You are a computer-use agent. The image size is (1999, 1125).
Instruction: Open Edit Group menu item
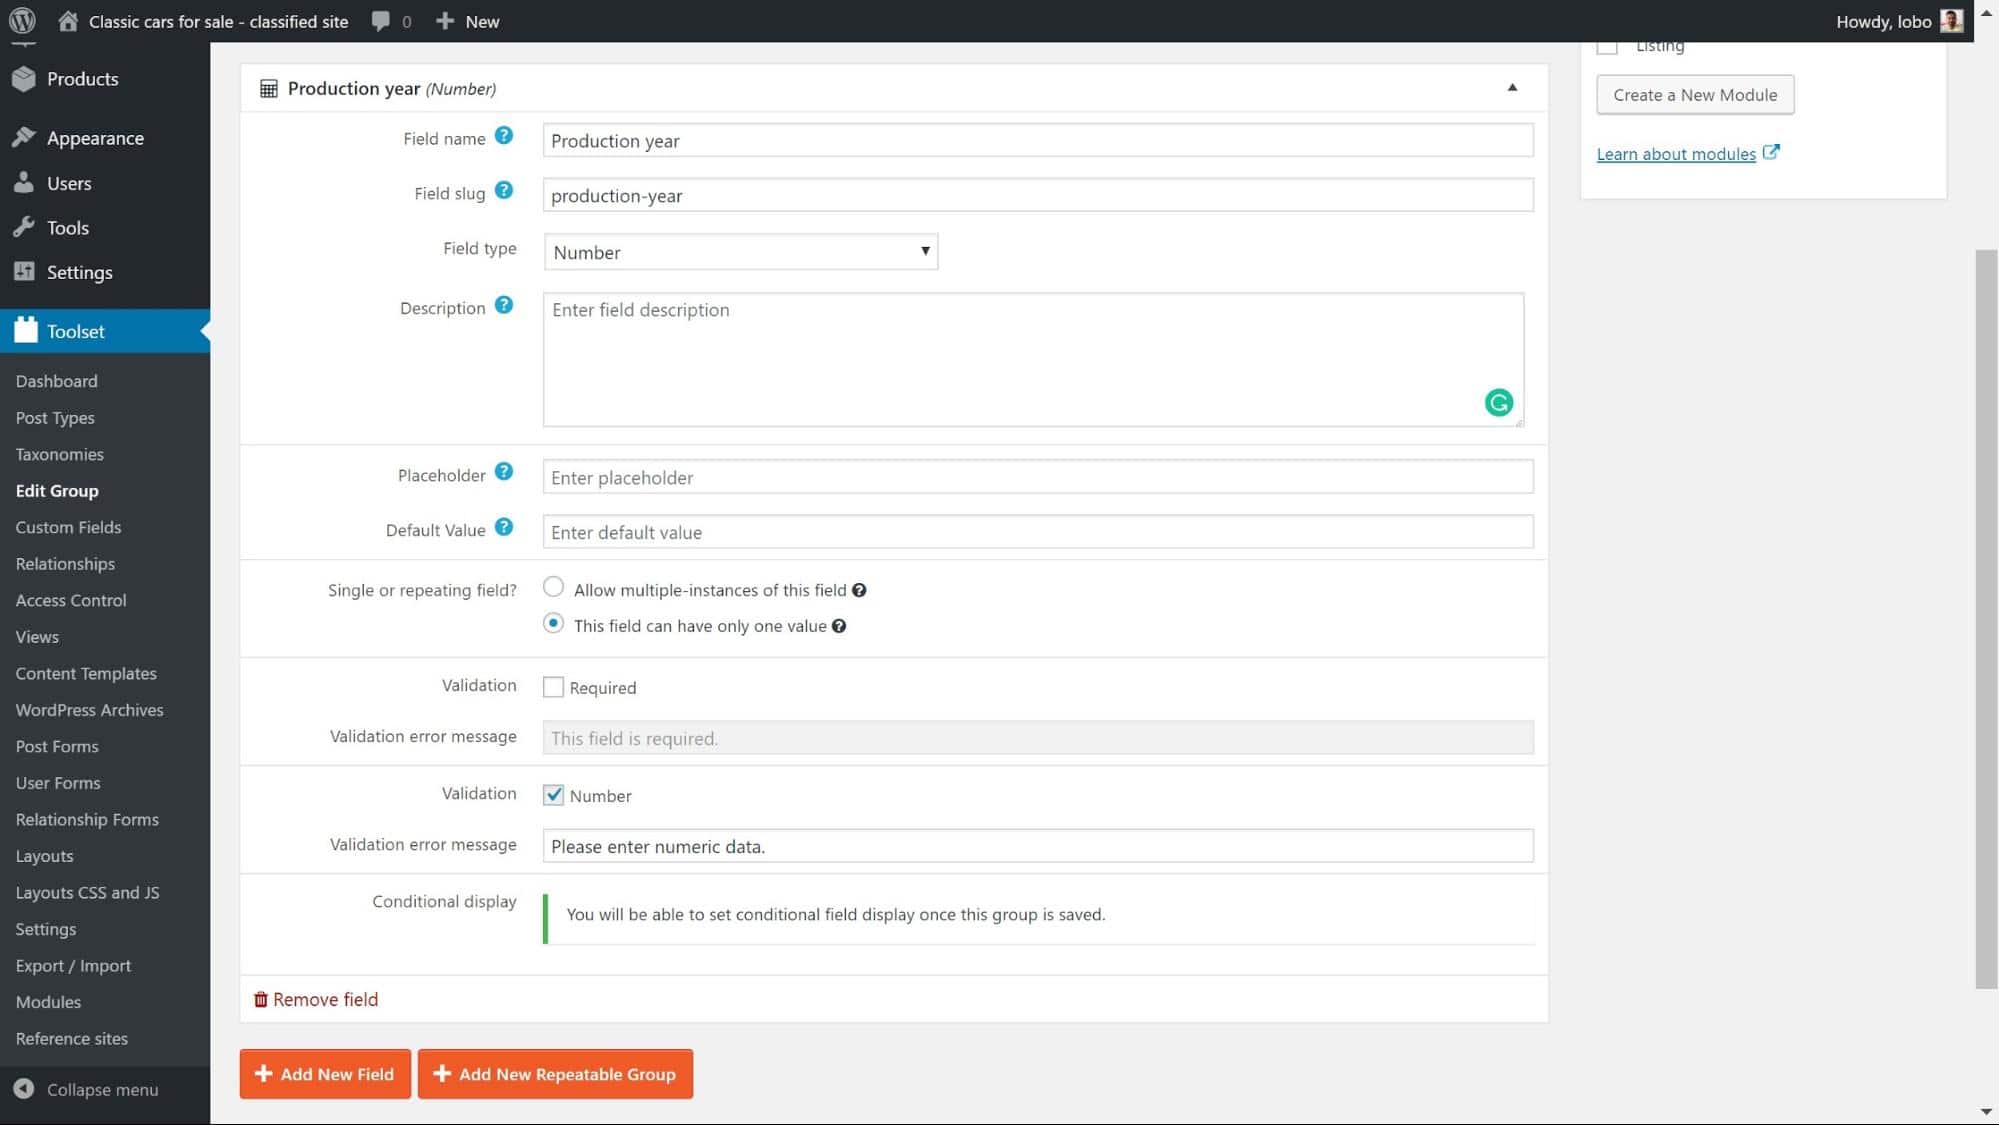coord(56,489)
